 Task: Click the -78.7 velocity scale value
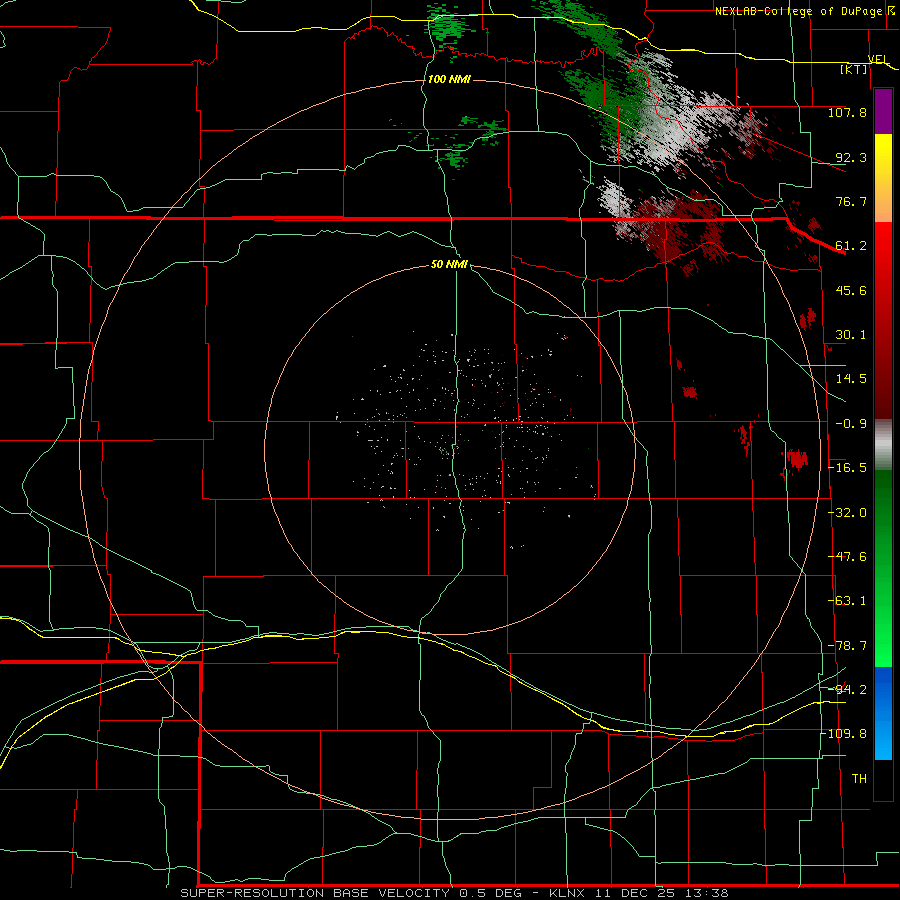pyautogui.click(x=847, y=646)
